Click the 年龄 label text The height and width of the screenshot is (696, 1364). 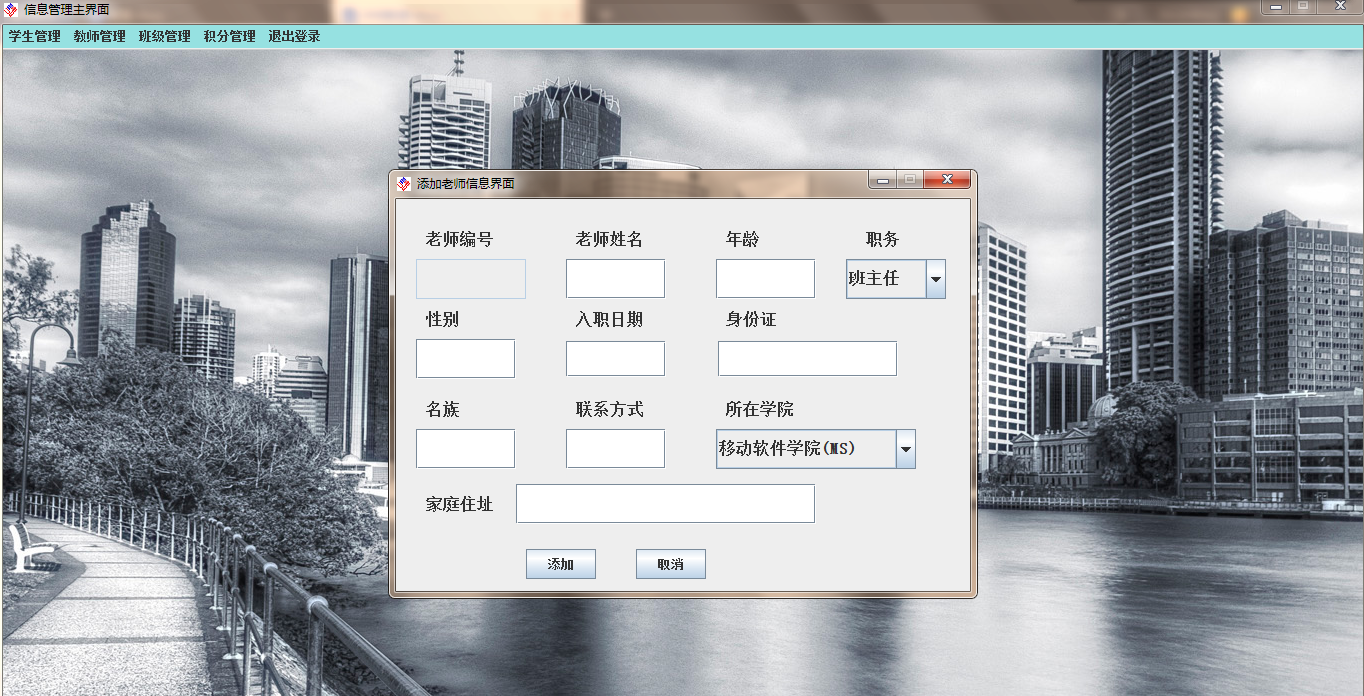coord(743,240)
